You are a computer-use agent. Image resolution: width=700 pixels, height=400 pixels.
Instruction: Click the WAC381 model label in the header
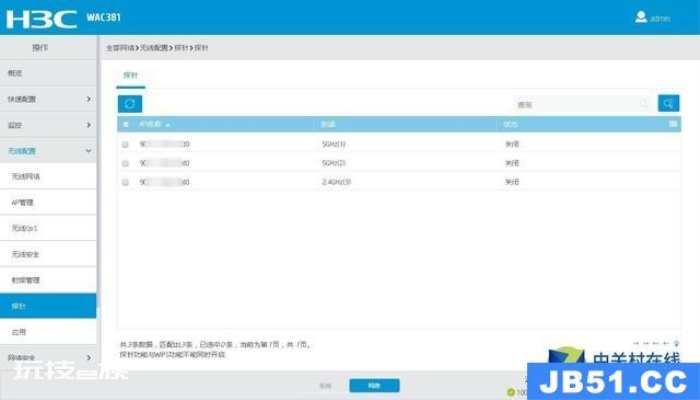tap(104, 17)
